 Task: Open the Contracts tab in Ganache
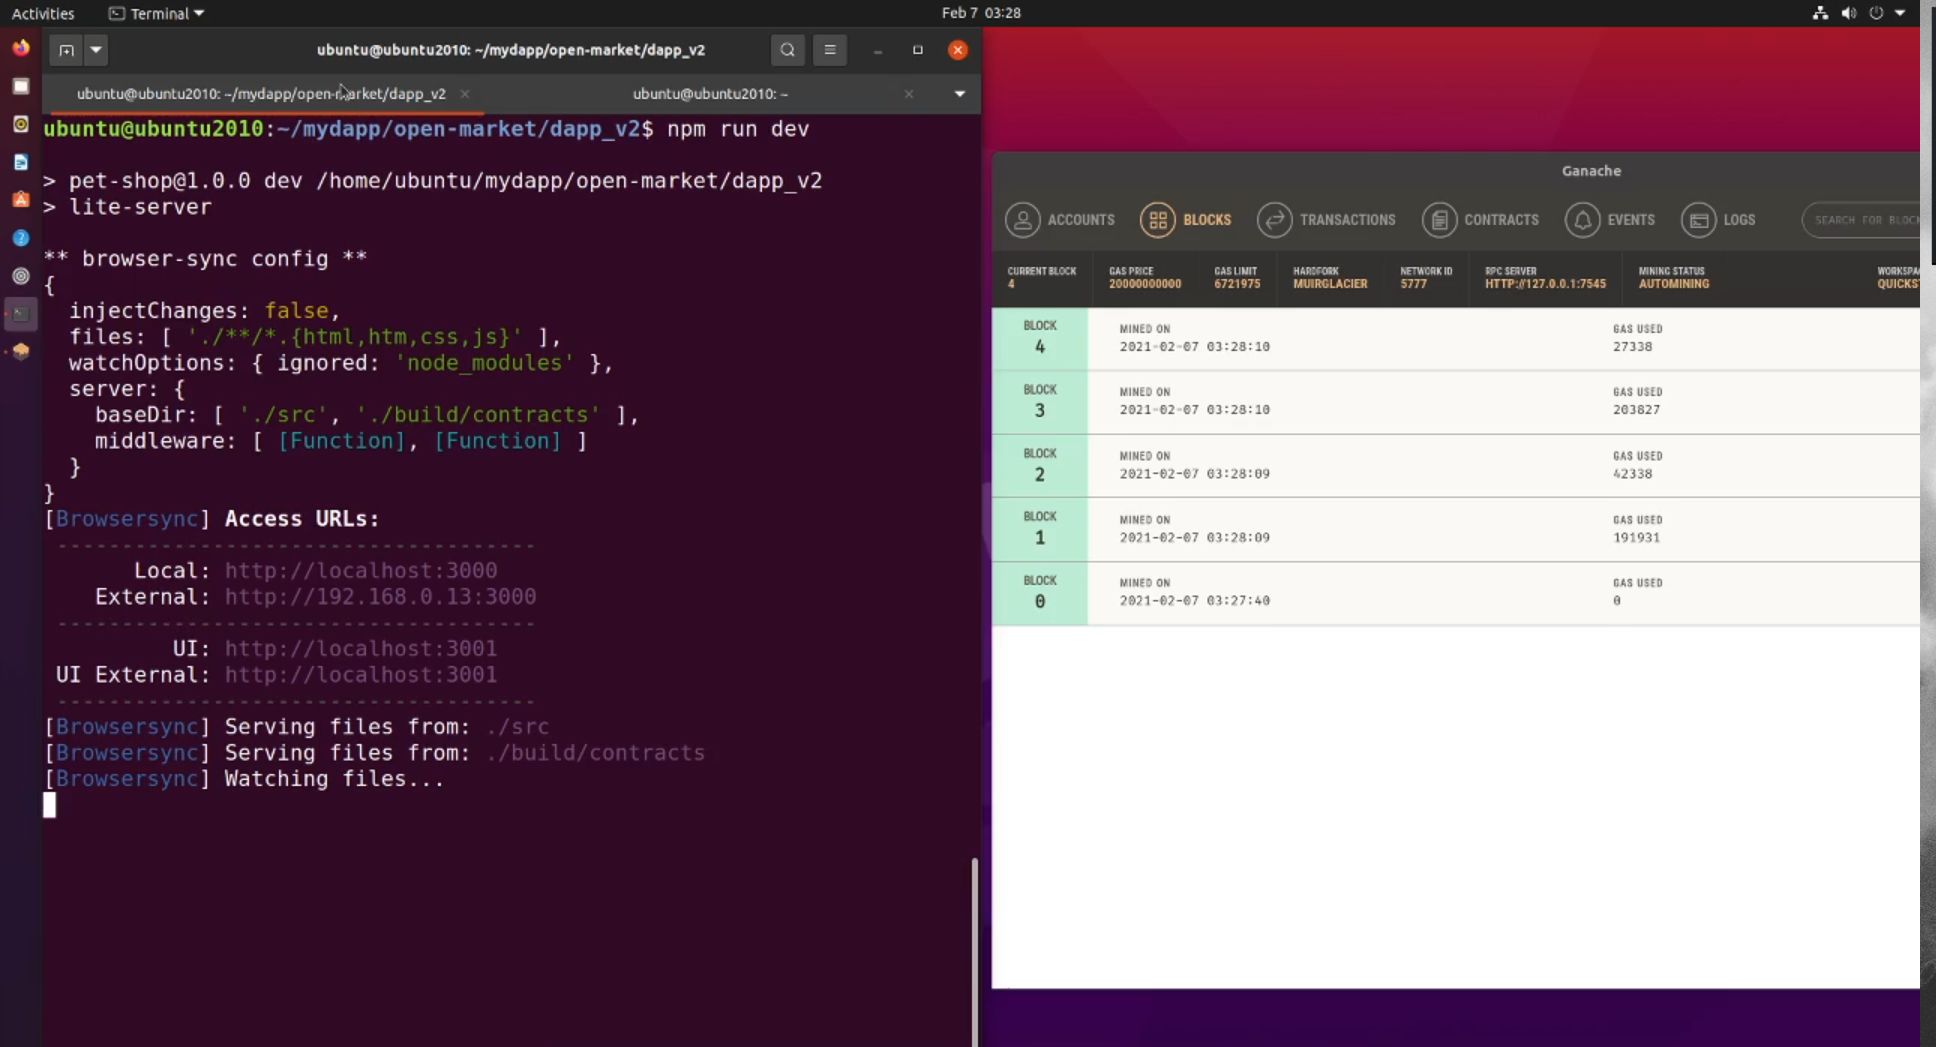tap(1481, 220)
